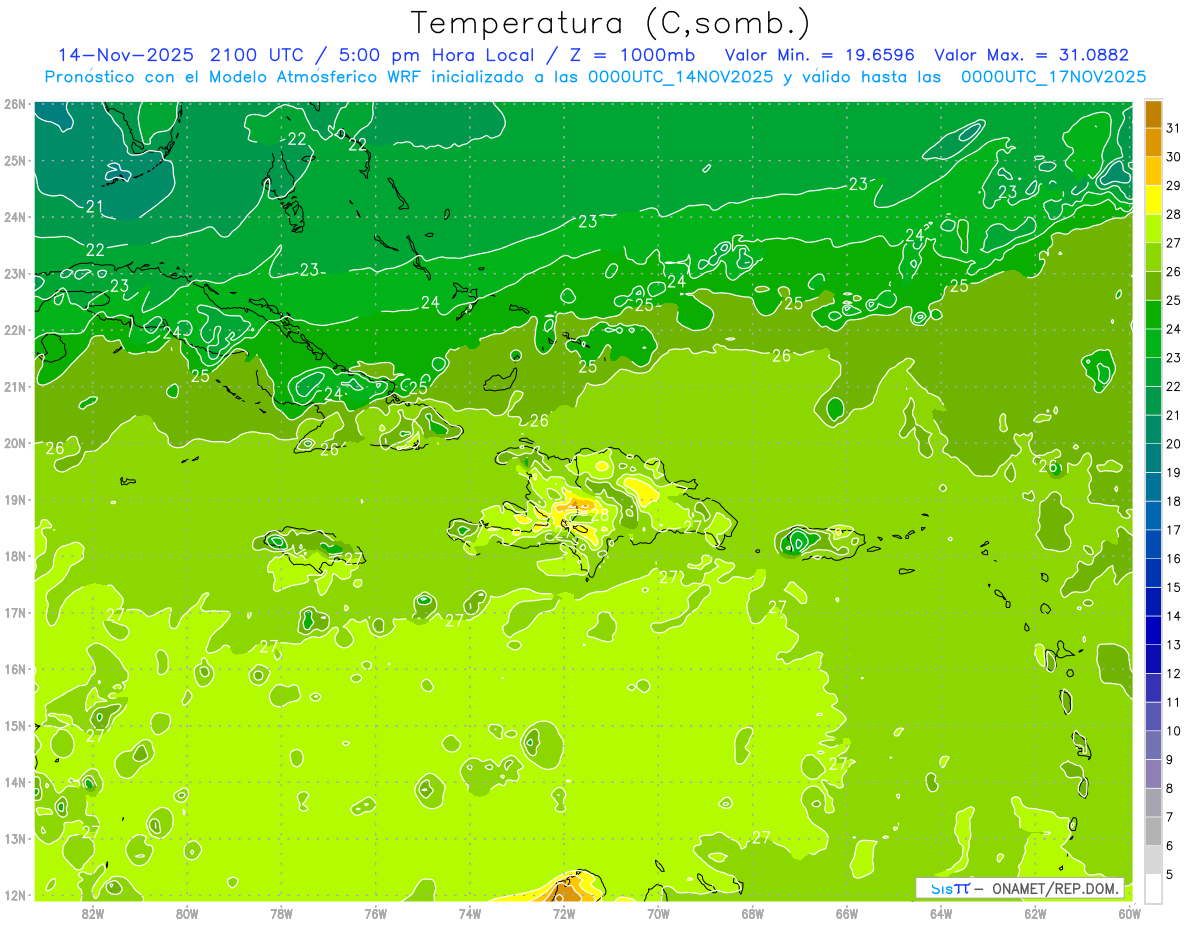Click the "15N" latitude axis label

15,726
